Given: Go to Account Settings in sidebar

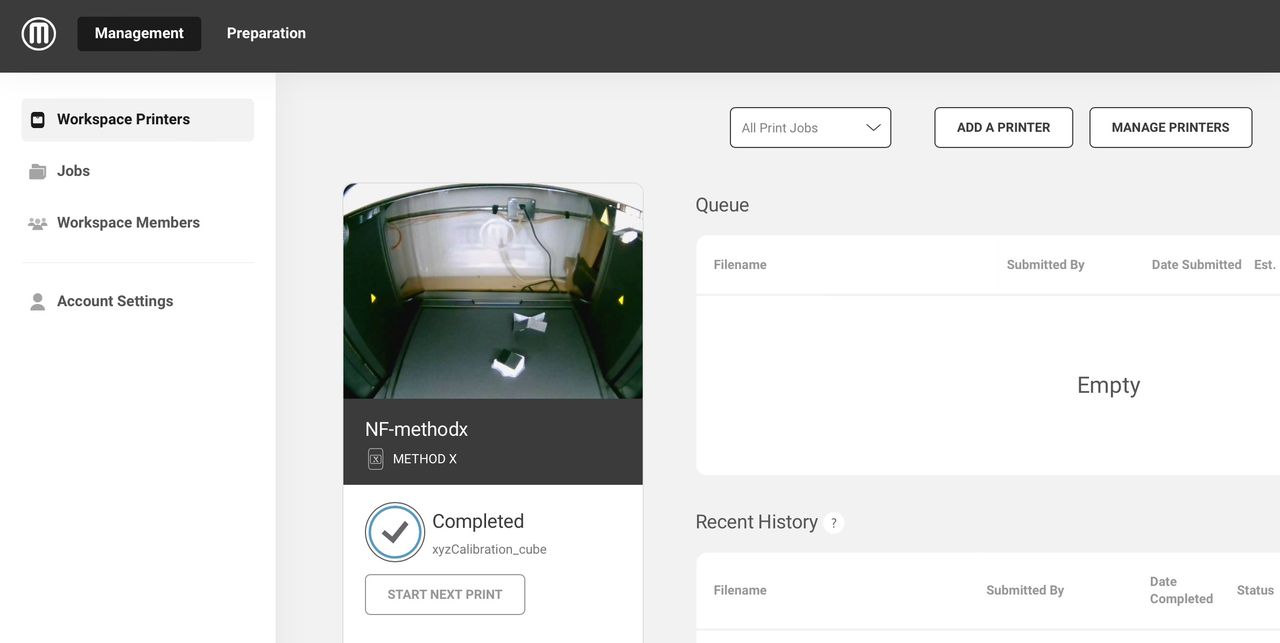Looking at the screenshot, I should (115, 301).
